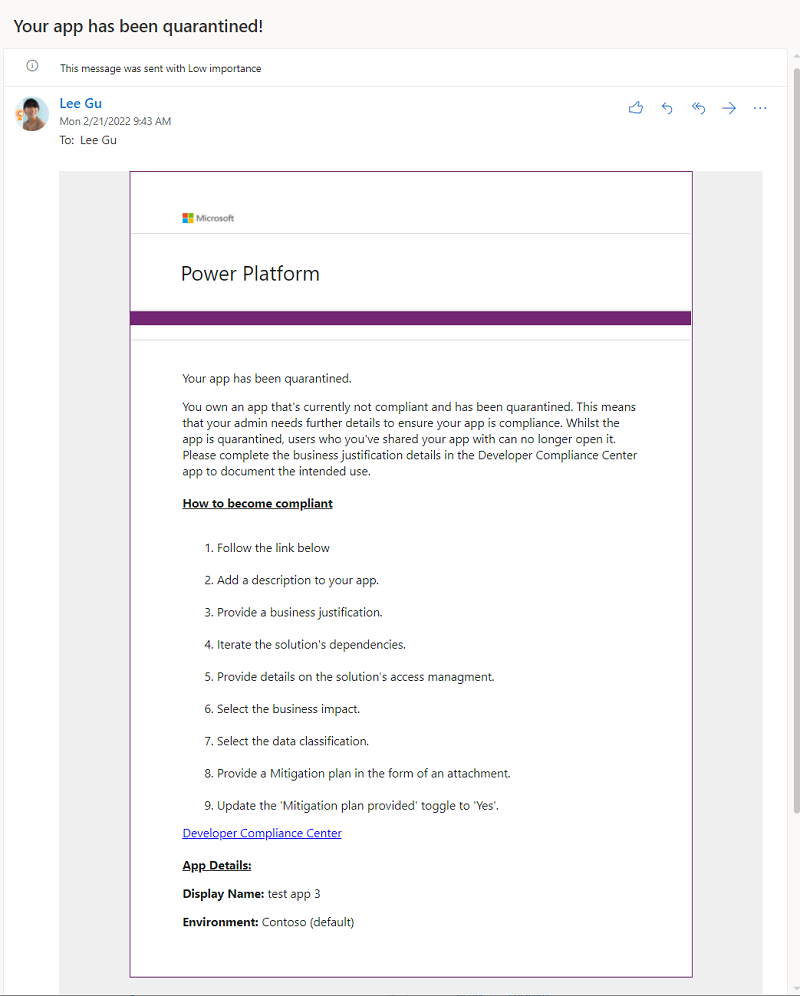The image size is (800, 996).
Task: Click the App Details heading
Action: (216, 865)
